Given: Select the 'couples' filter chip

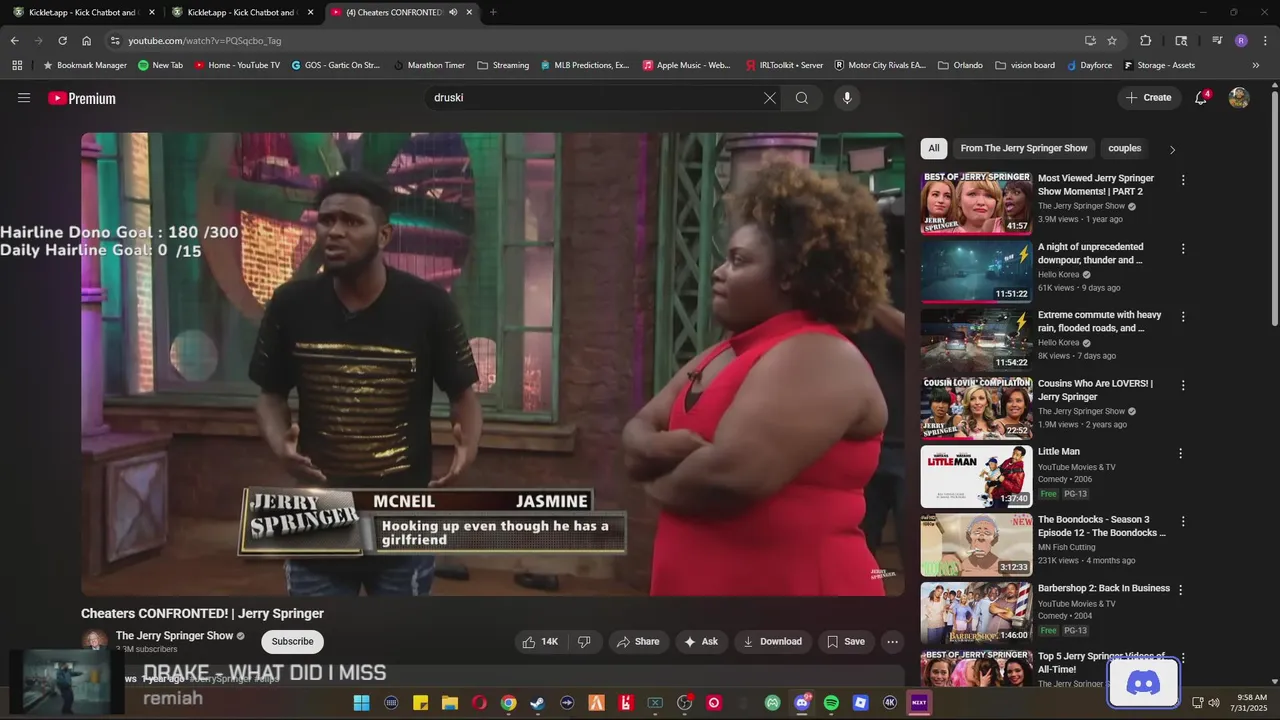Looking at the screenshot, I should pos(1124,148).
